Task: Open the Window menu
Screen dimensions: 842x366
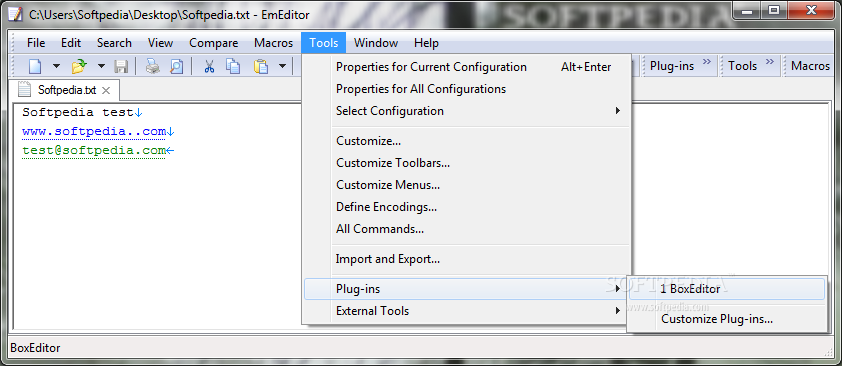Action: (x=376, y=43)
